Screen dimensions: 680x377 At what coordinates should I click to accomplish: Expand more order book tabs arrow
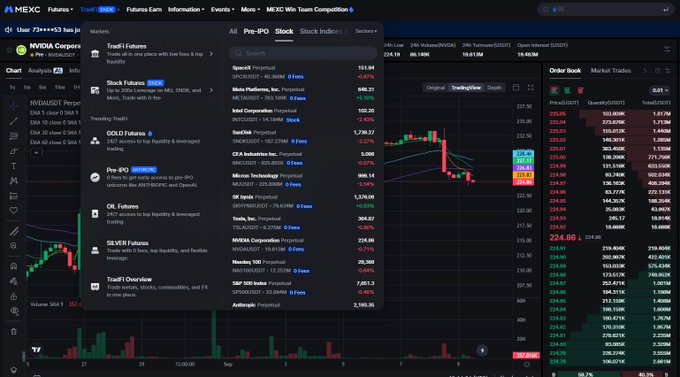pos(644,71)
